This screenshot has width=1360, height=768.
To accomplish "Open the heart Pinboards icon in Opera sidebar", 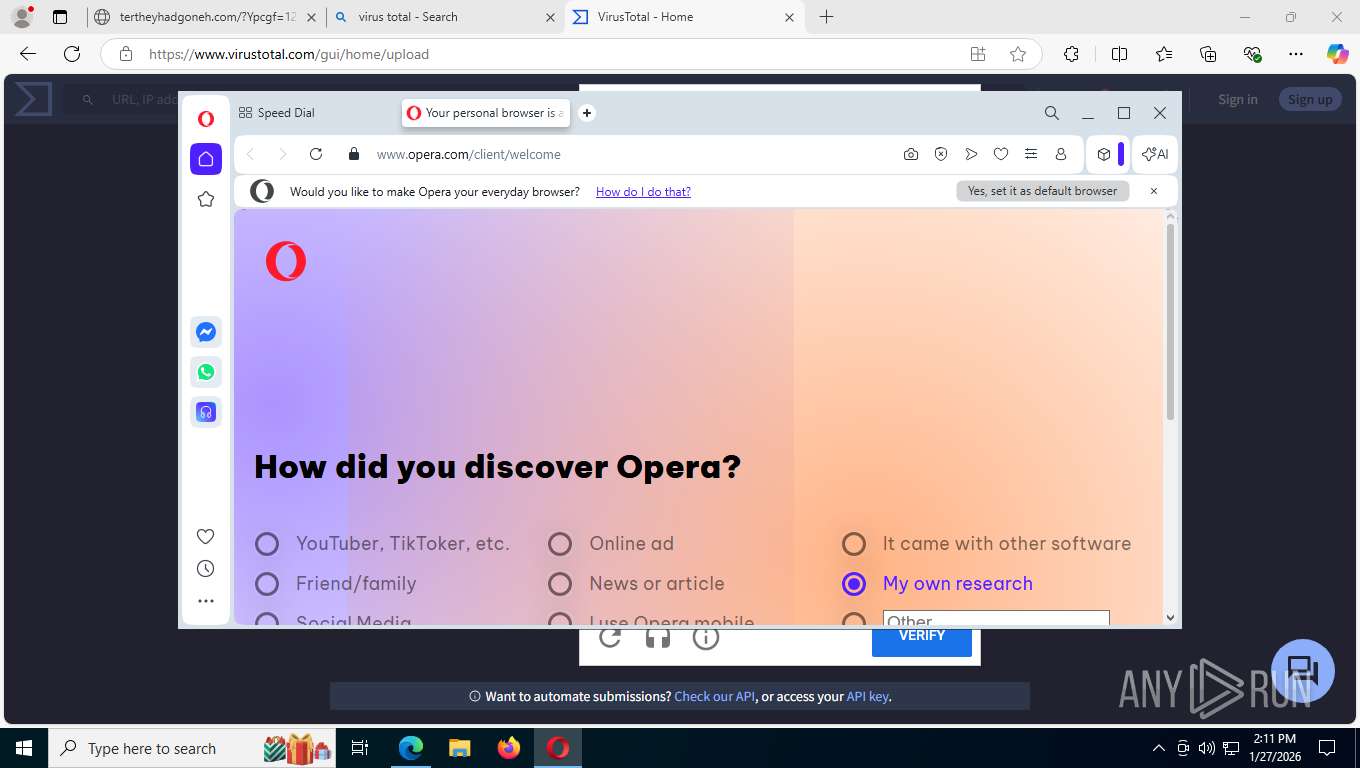I will pos(206,536).
